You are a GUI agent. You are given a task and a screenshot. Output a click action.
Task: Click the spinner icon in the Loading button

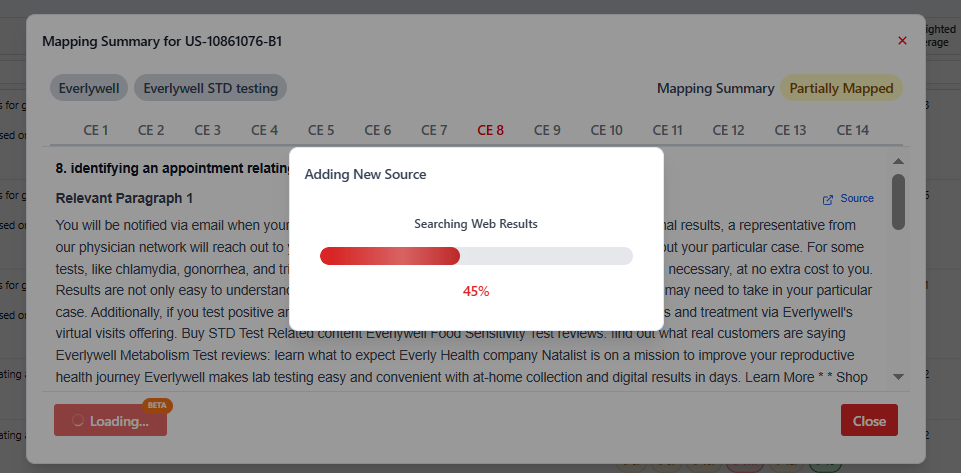point(78,421)
